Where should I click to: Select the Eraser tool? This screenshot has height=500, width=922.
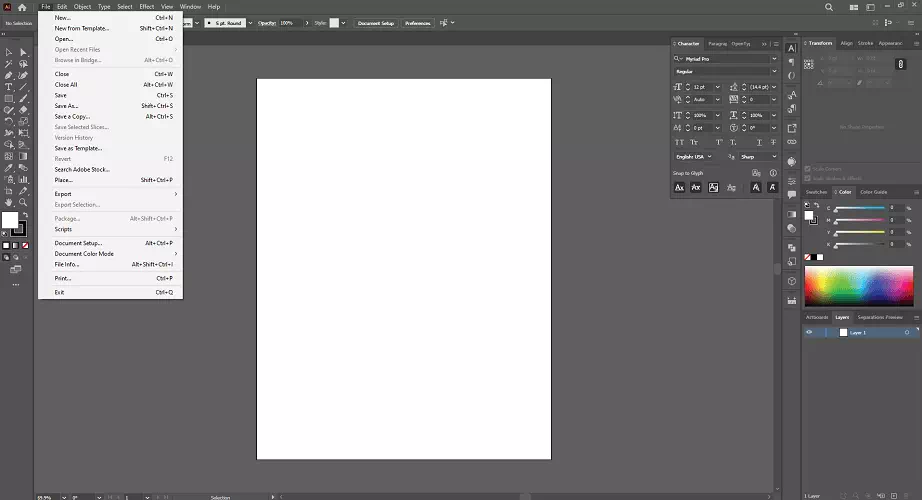[24, 110]
